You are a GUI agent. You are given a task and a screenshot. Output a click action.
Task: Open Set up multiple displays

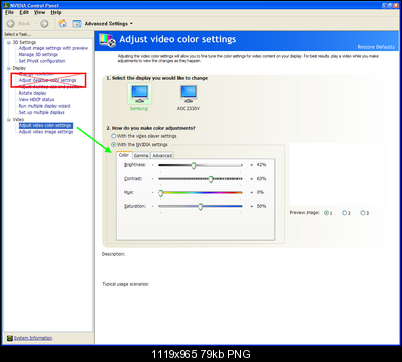tap(41, 112)
